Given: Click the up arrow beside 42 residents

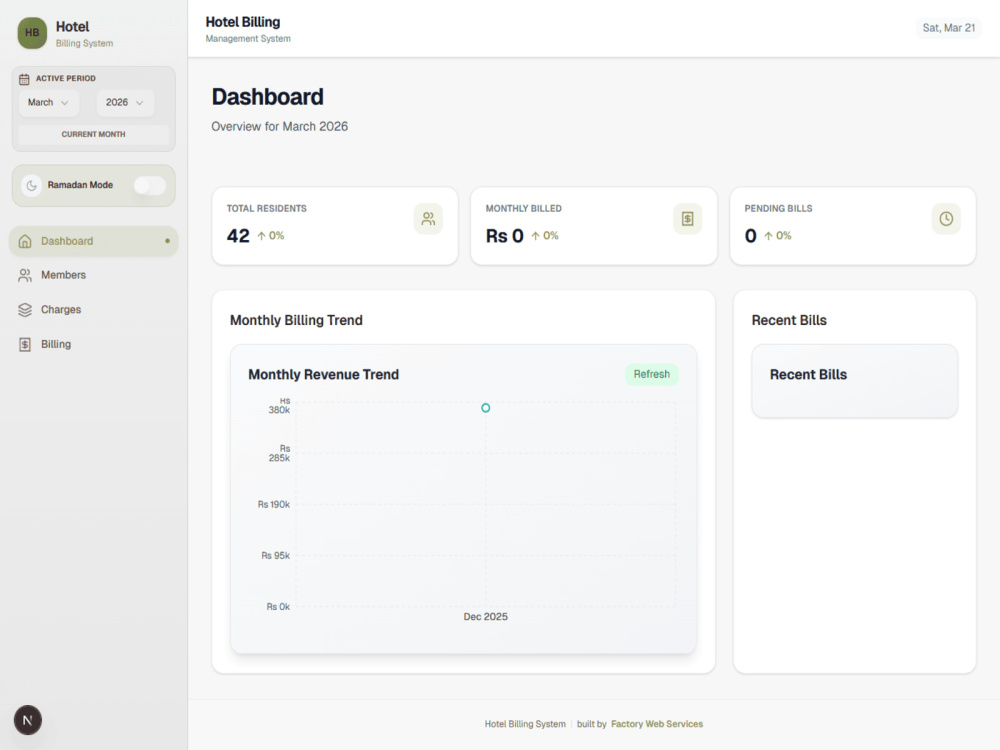Looking at the screenshot, I should 261,236.
